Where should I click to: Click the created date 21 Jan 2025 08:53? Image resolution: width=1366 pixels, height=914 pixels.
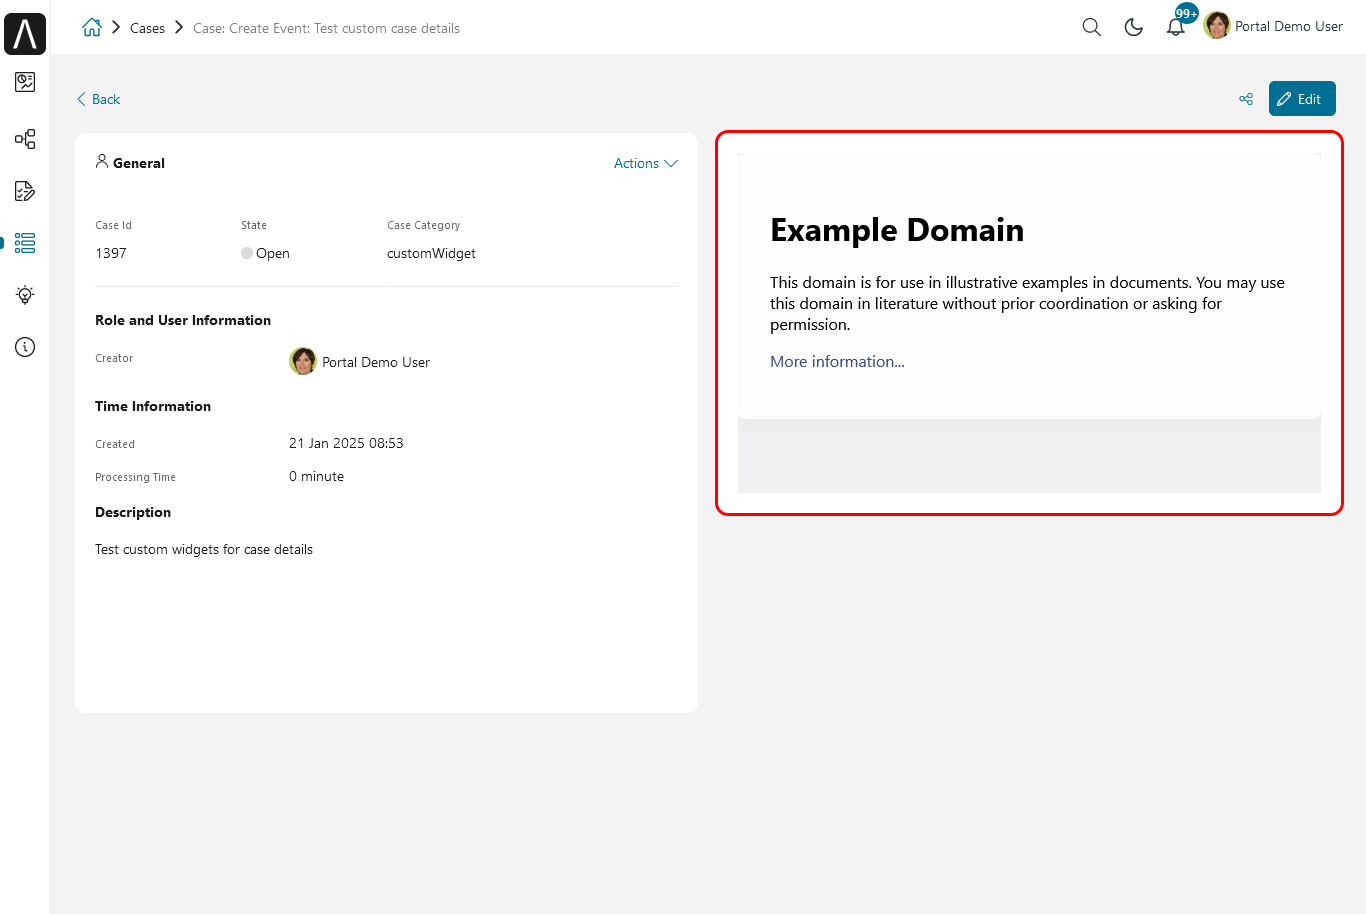[346, 443]
